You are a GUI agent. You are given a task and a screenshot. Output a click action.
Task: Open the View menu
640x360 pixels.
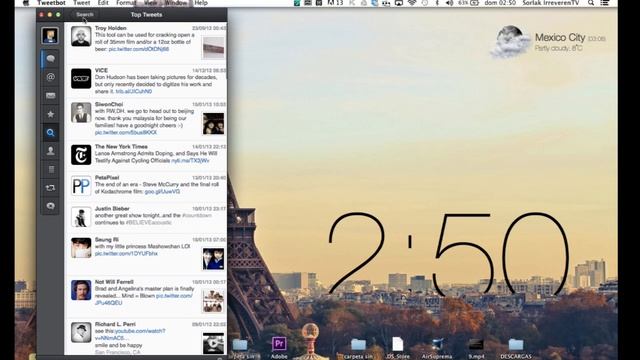[150, 3]
